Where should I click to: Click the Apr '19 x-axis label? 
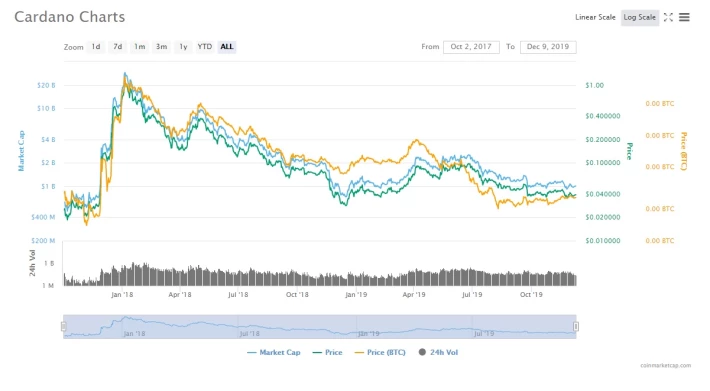click(414, 295)
